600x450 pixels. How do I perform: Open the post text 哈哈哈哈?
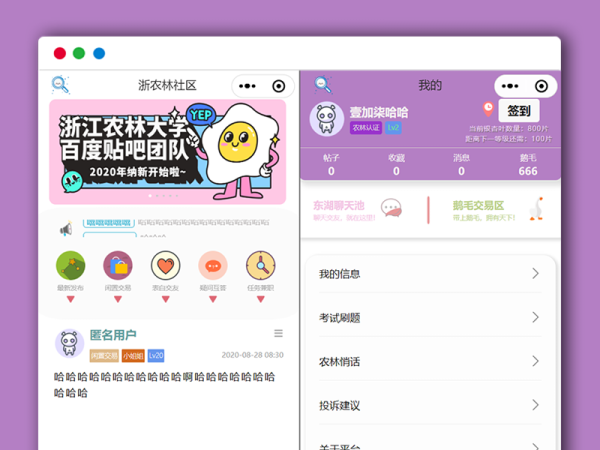(x=165, y=385)
